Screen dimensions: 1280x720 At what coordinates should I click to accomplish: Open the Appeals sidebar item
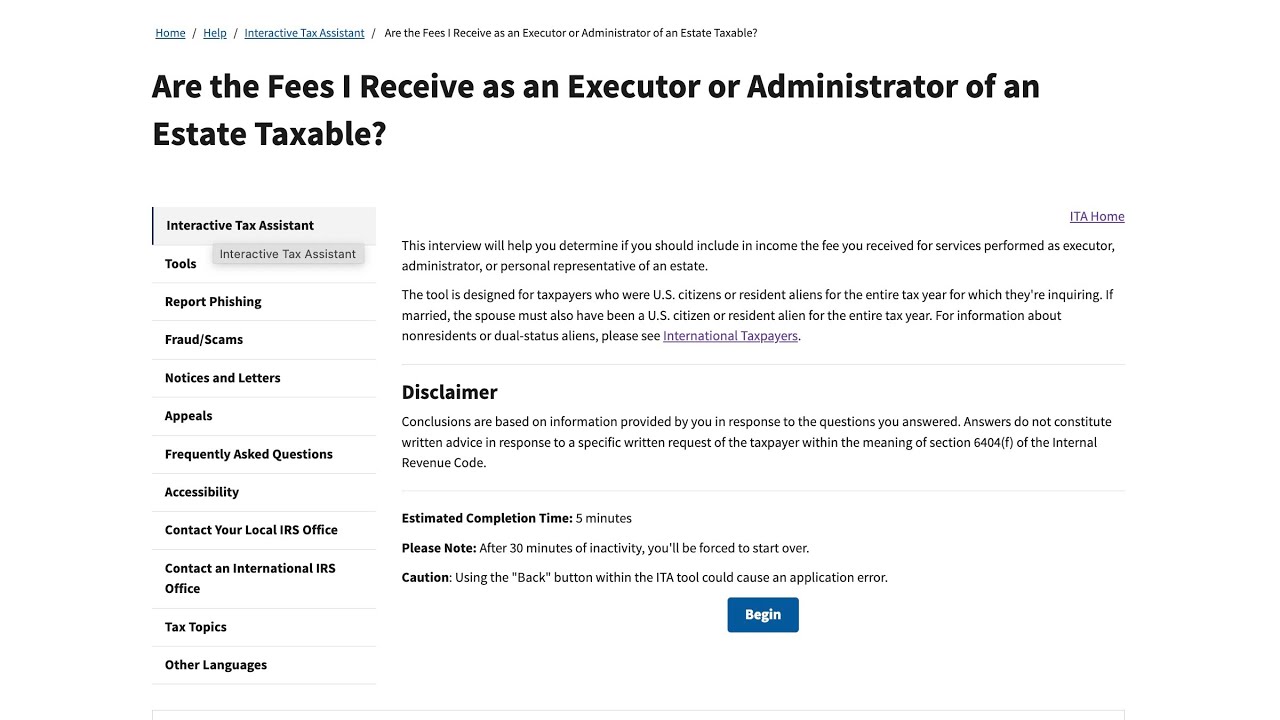tap(189, 416)
